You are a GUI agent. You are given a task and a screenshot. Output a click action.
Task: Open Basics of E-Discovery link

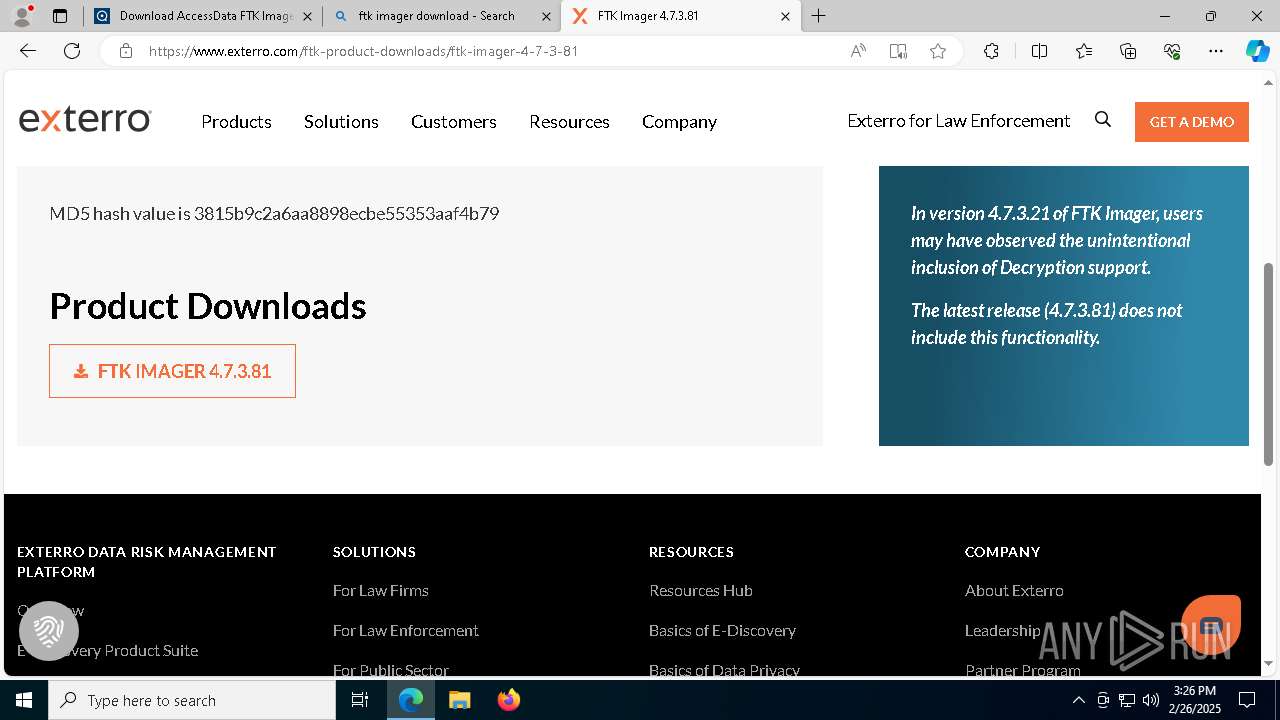pyautogui.click(x=722, y=630)
